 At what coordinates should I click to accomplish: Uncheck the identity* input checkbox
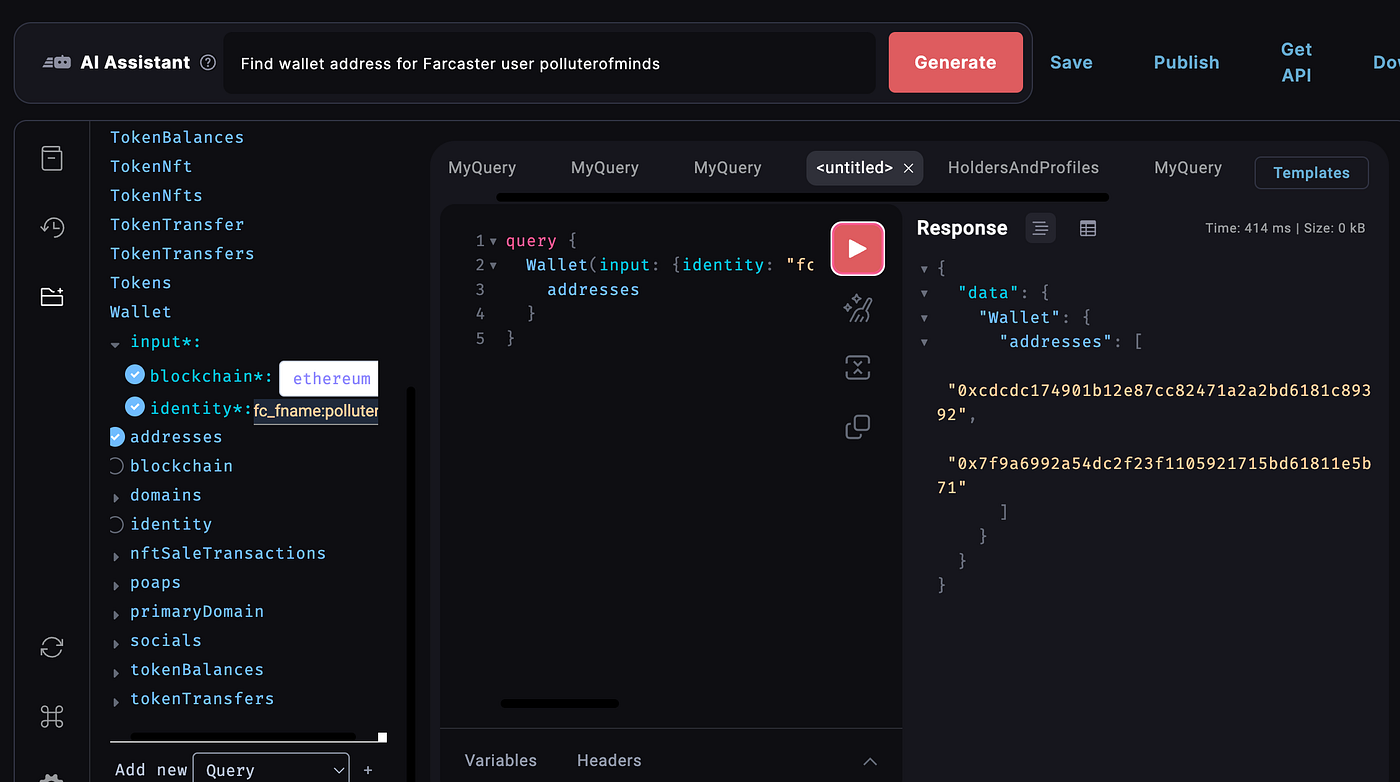click(134, 408)
